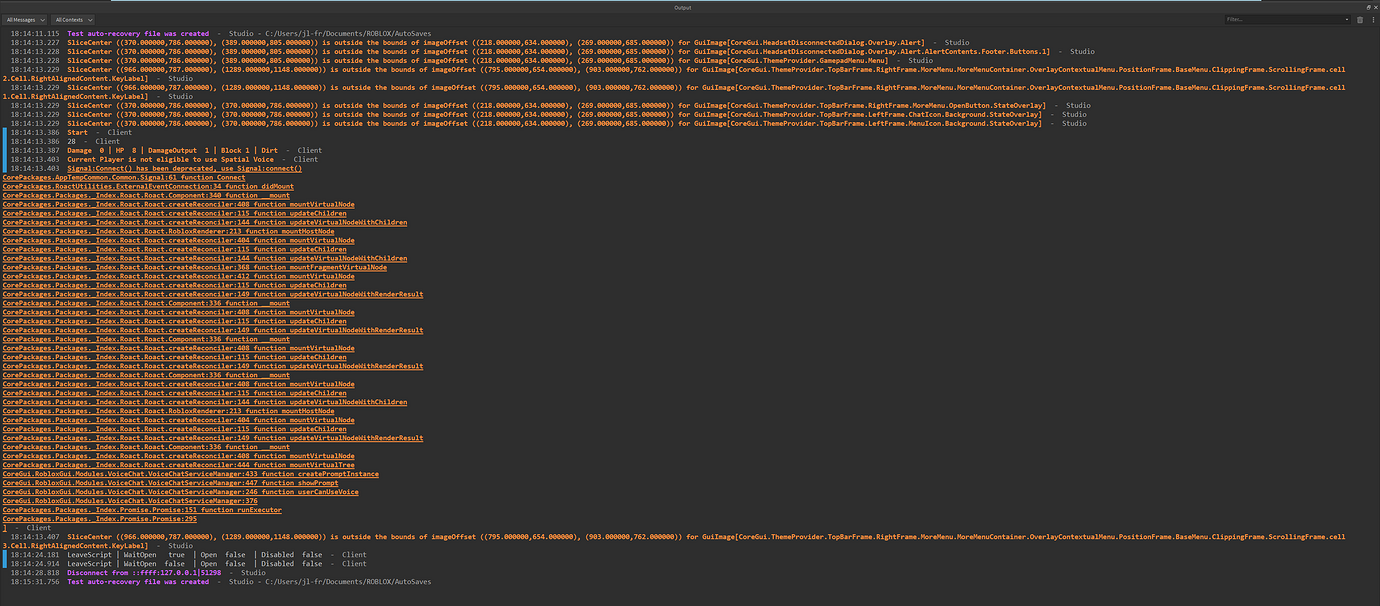
Task: Open the Promise:295 stack trace link
Action: (x=99, y=519)
